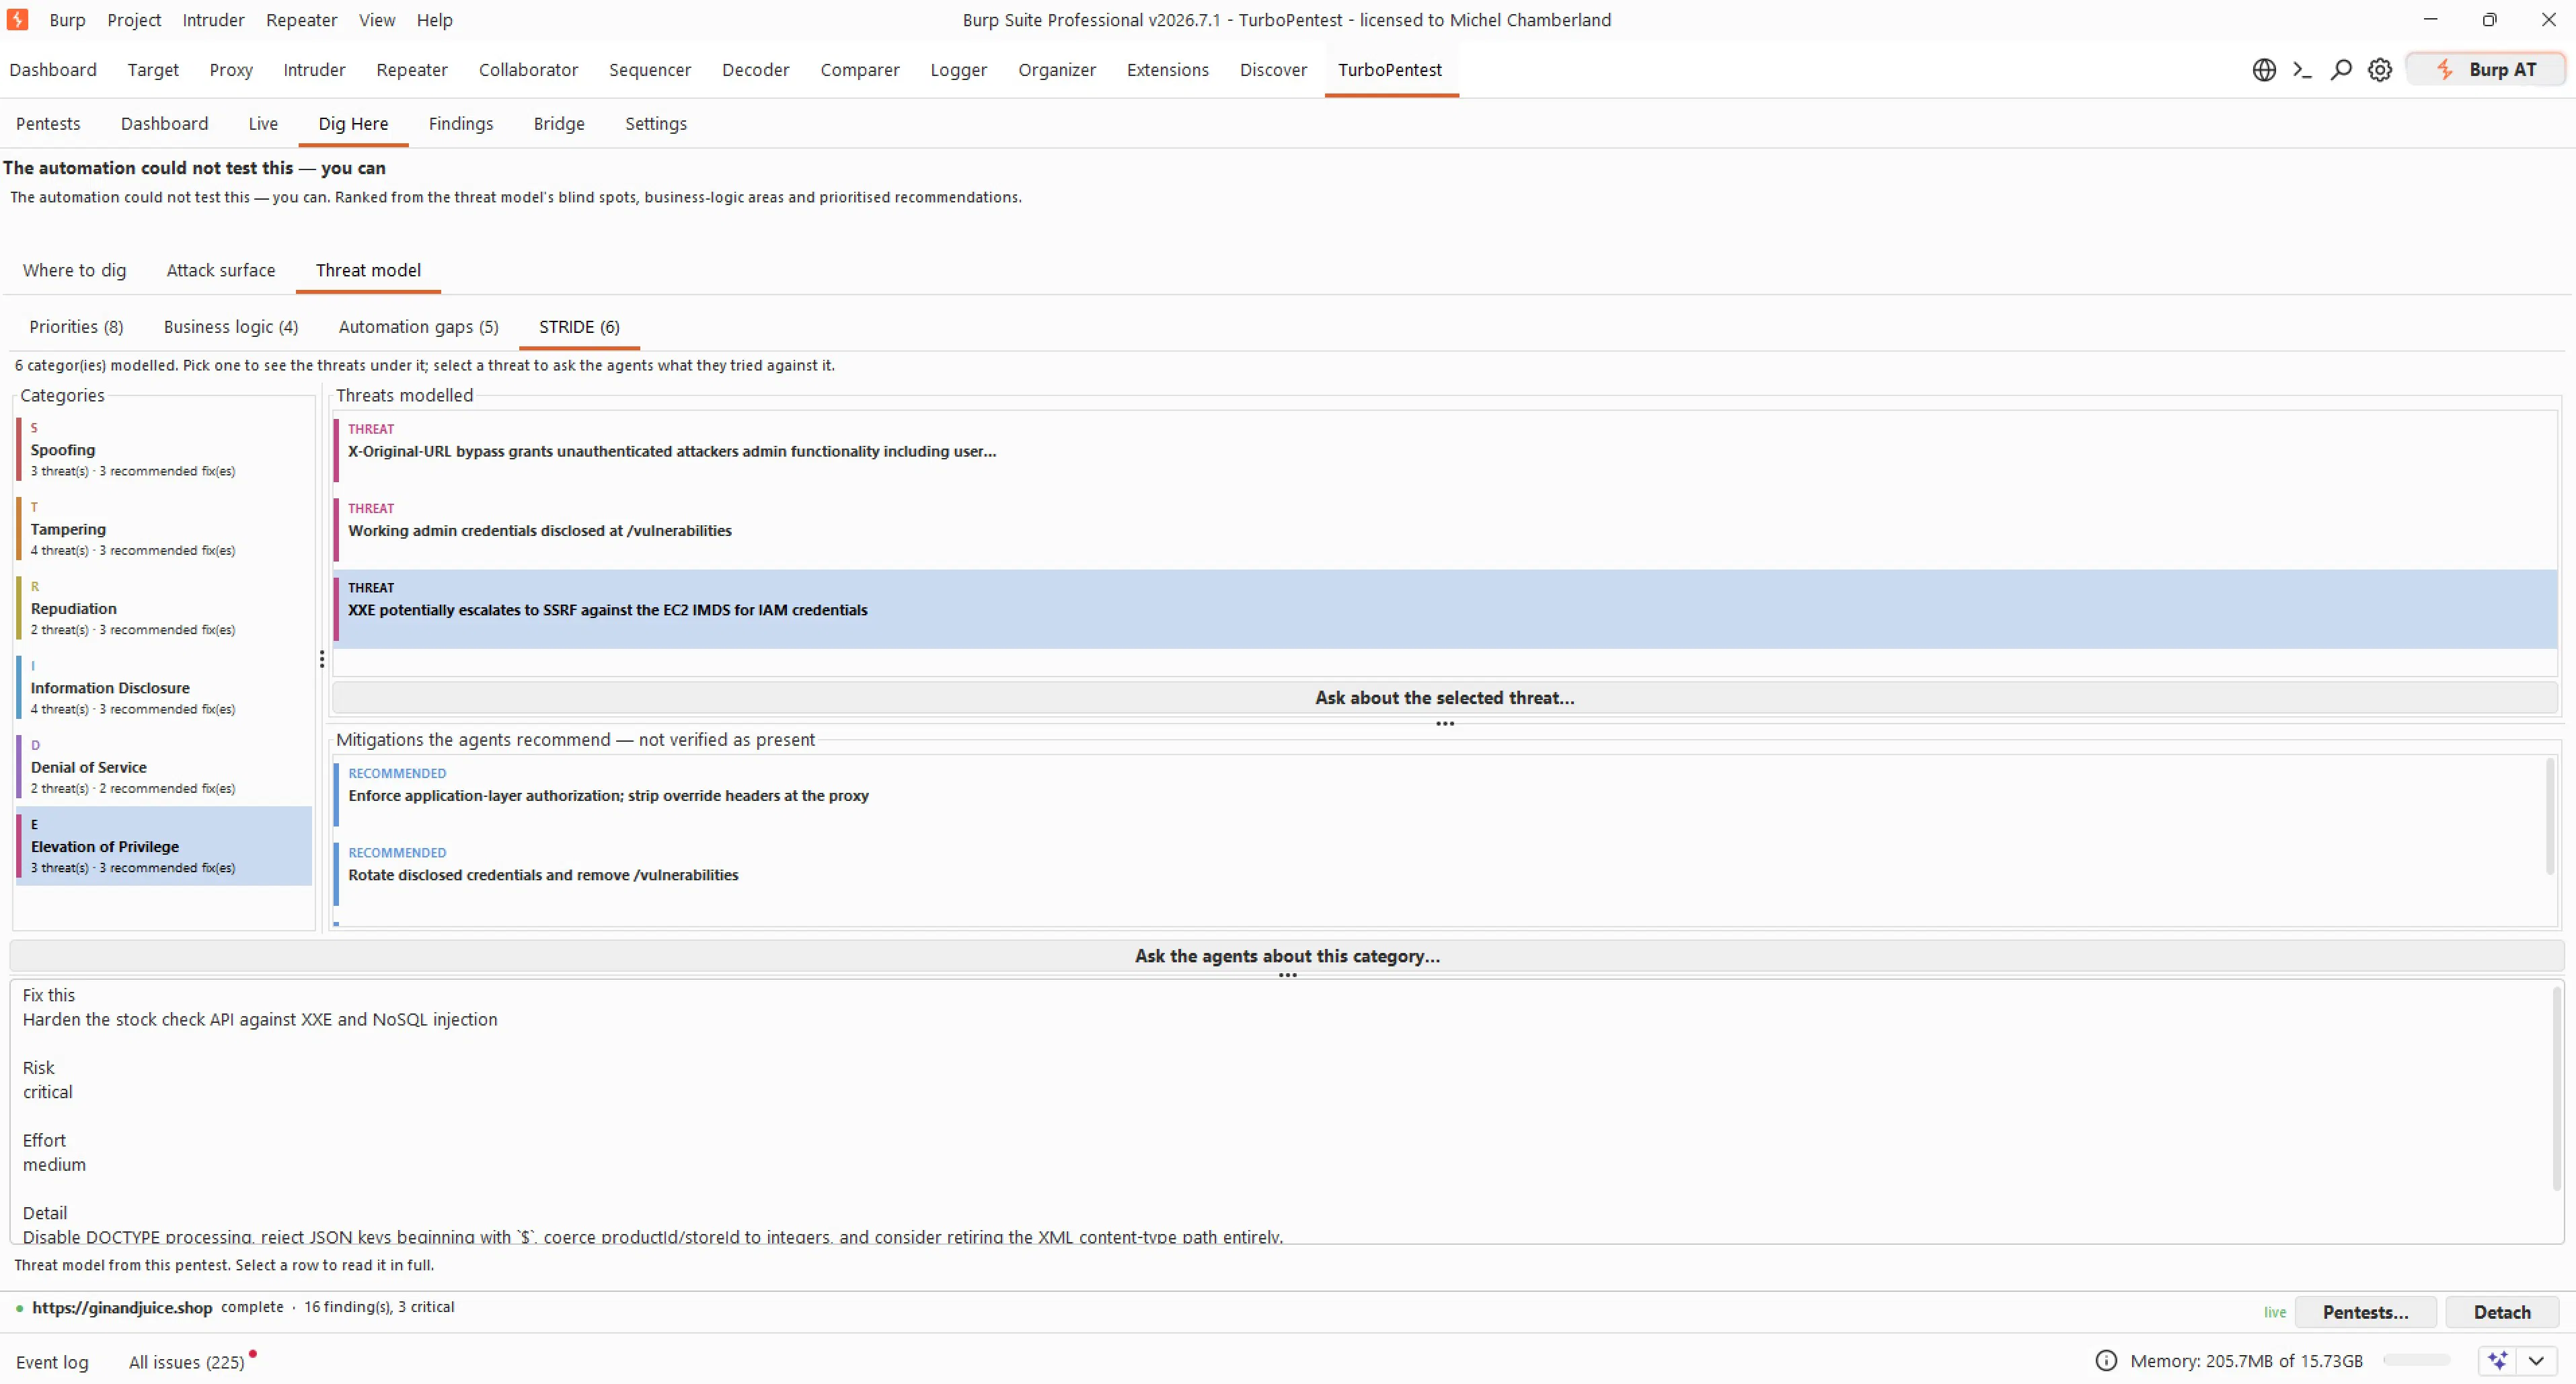Open the TurboPentest Settings sub-tab
This screenshot has height=1384, width=2576.
click(x=656, y=124)
